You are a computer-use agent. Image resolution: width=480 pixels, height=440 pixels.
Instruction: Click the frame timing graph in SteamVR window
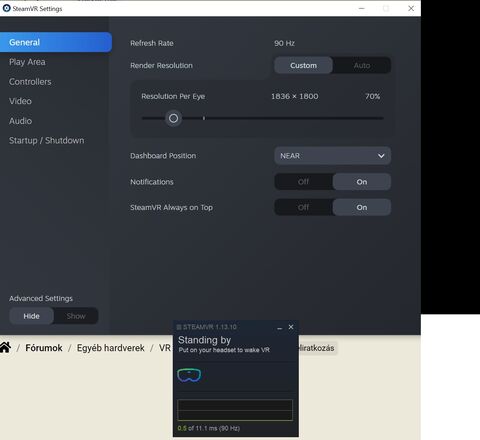[235, 410]
